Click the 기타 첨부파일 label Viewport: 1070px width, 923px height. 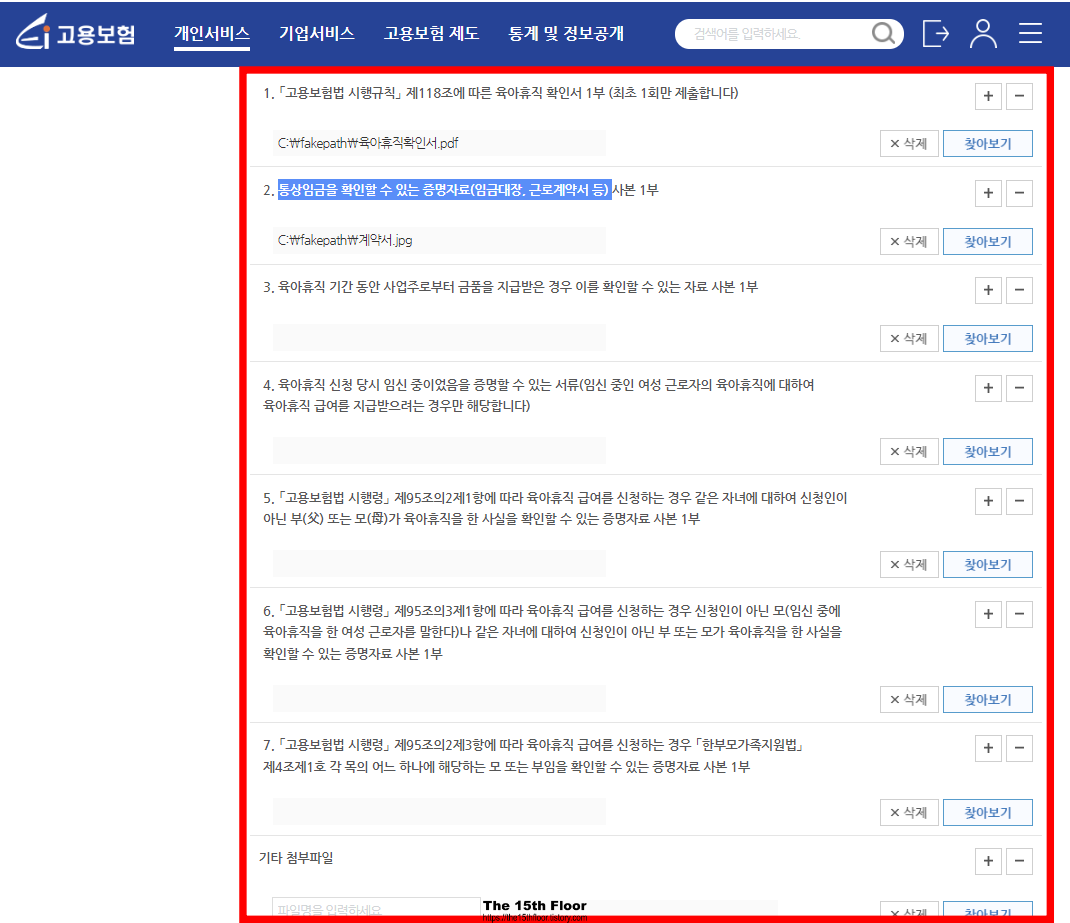296,858
